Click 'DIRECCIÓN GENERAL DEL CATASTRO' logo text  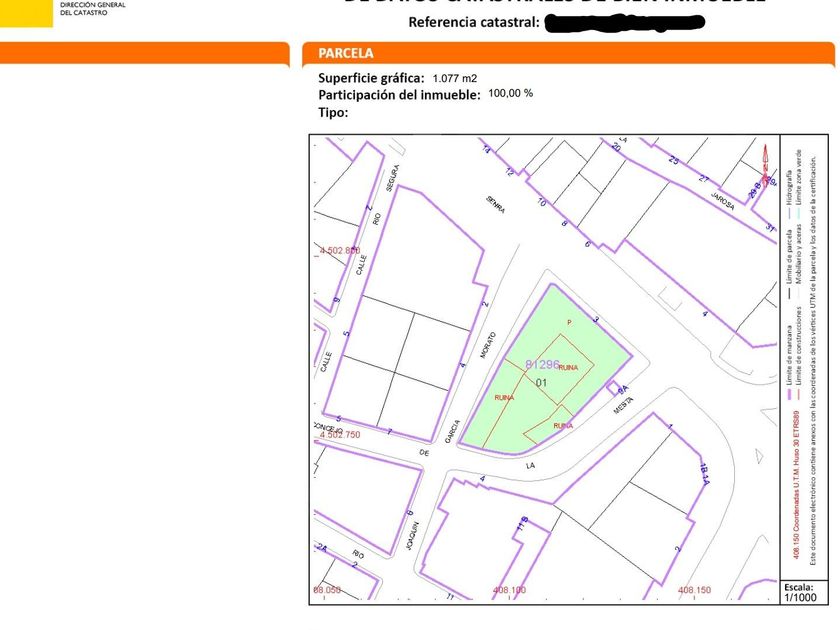[92, 8]
